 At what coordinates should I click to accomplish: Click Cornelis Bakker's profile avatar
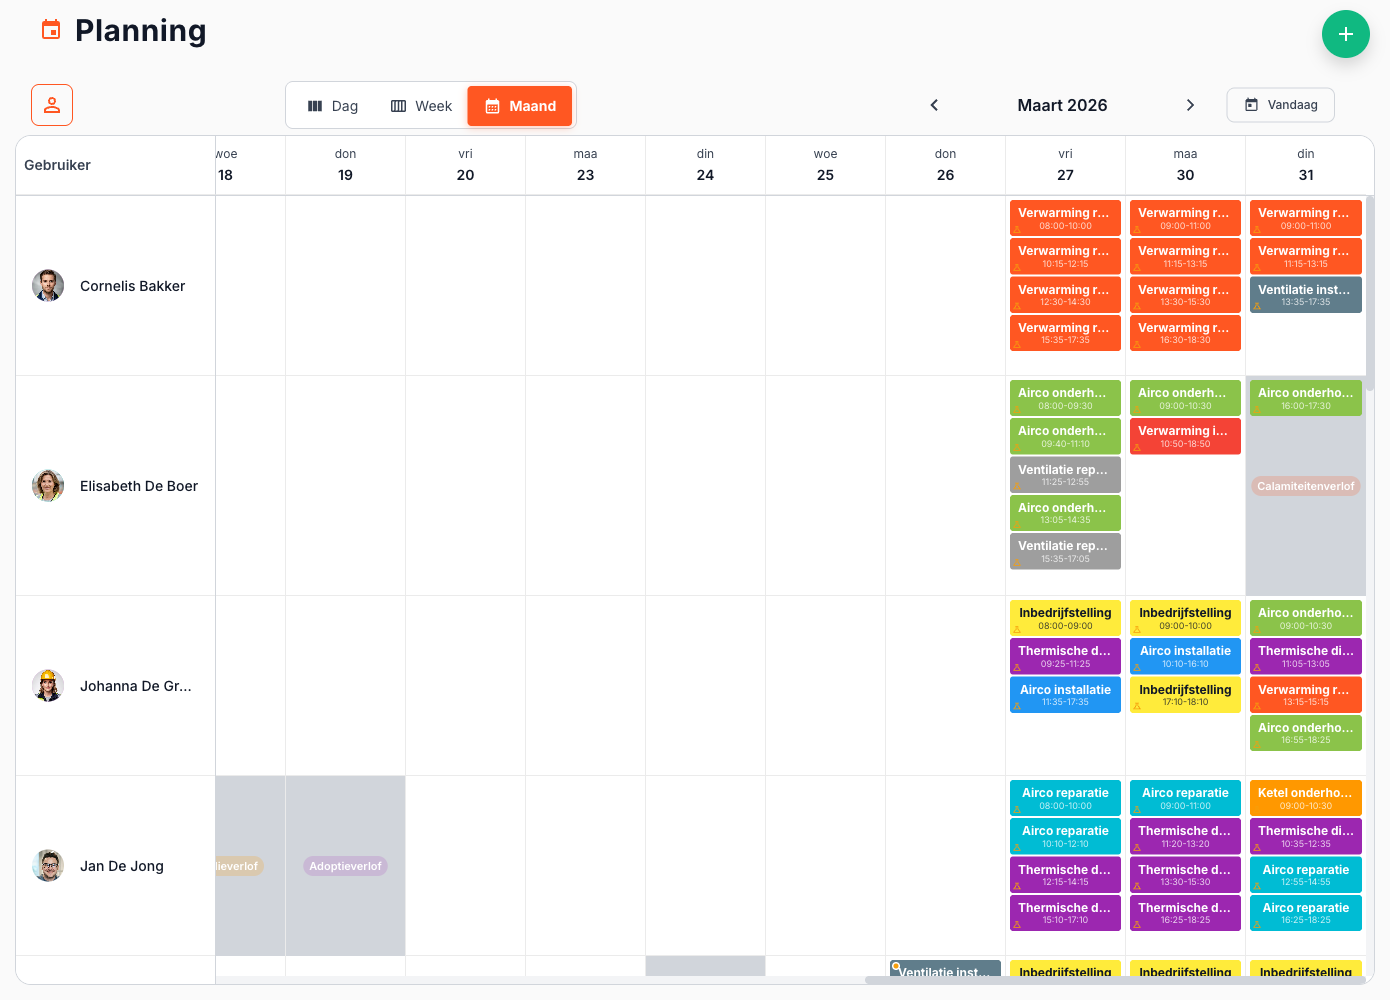point(48,285)
